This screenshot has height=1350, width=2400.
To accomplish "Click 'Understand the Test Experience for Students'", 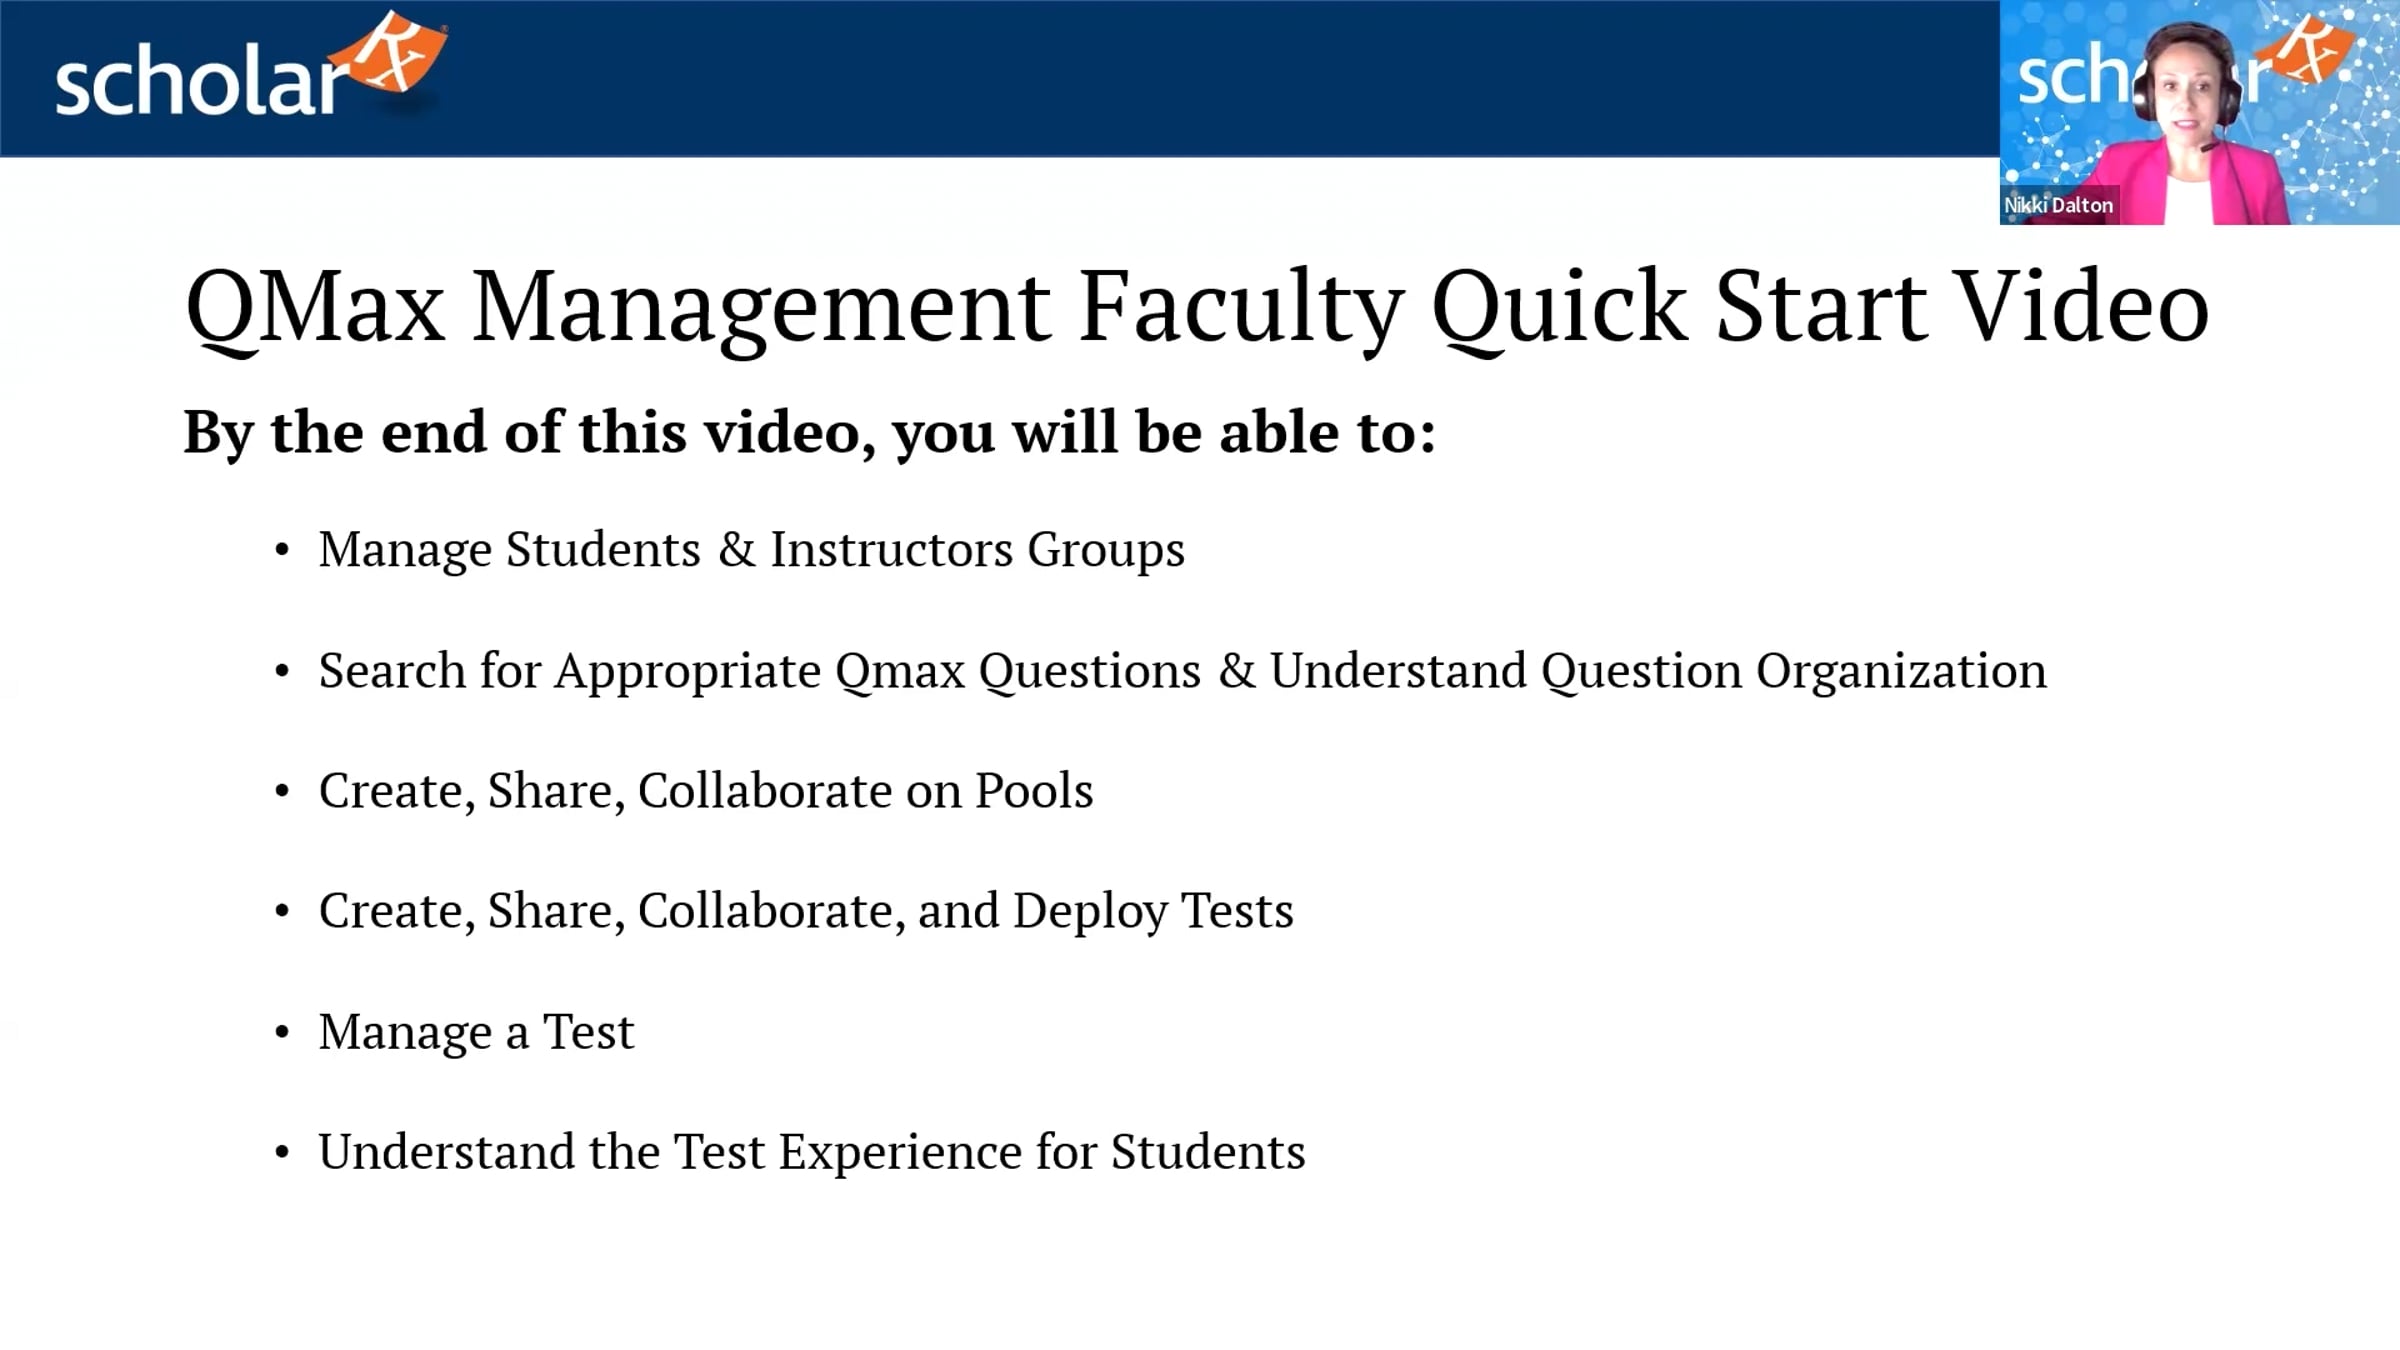I will coord(811,1152).
